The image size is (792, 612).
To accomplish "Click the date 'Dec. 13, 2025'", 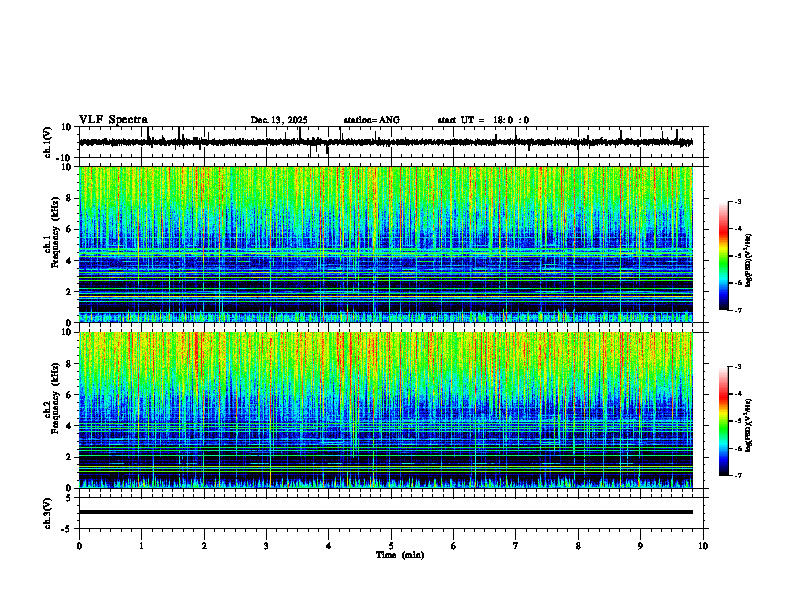I will point(279,120).
